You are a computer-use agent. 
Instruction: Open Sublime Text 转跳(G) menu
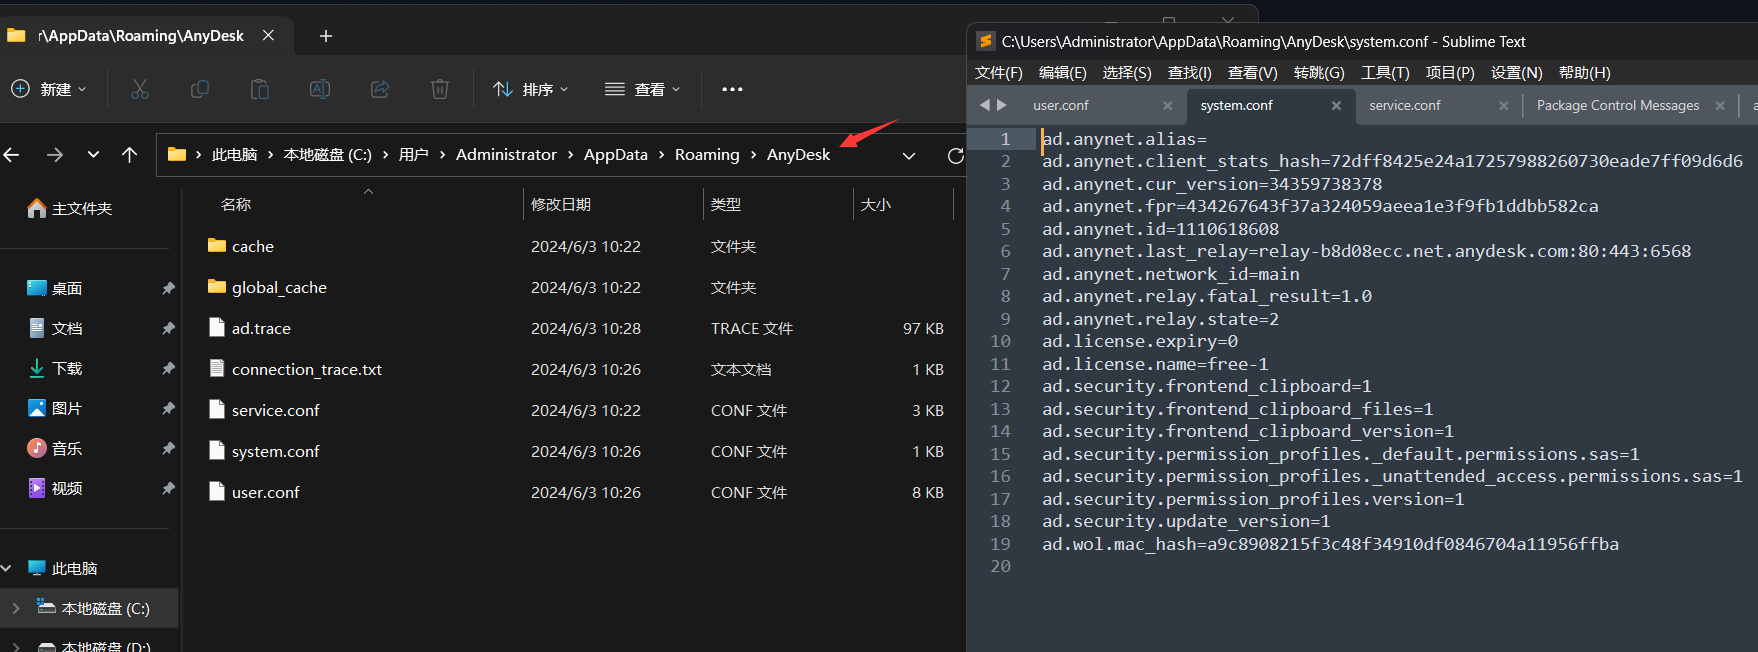pos(1319,72)
